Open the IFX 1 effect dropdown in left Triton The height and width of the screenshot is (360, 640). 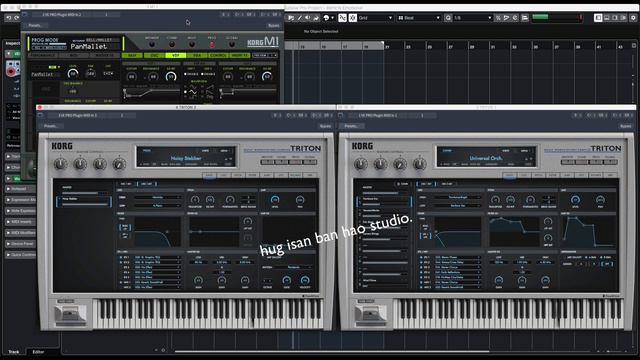[157, 258]
